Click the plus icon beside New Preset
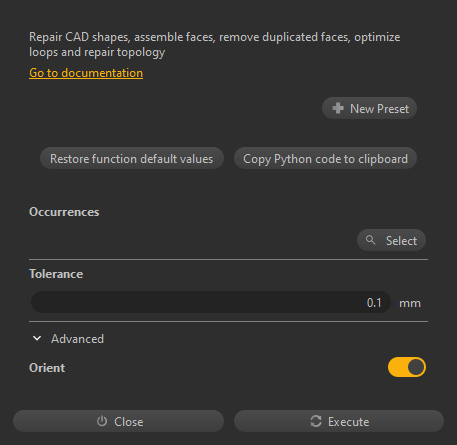Viewport: 457px width, 445px height. click(338, 108)
